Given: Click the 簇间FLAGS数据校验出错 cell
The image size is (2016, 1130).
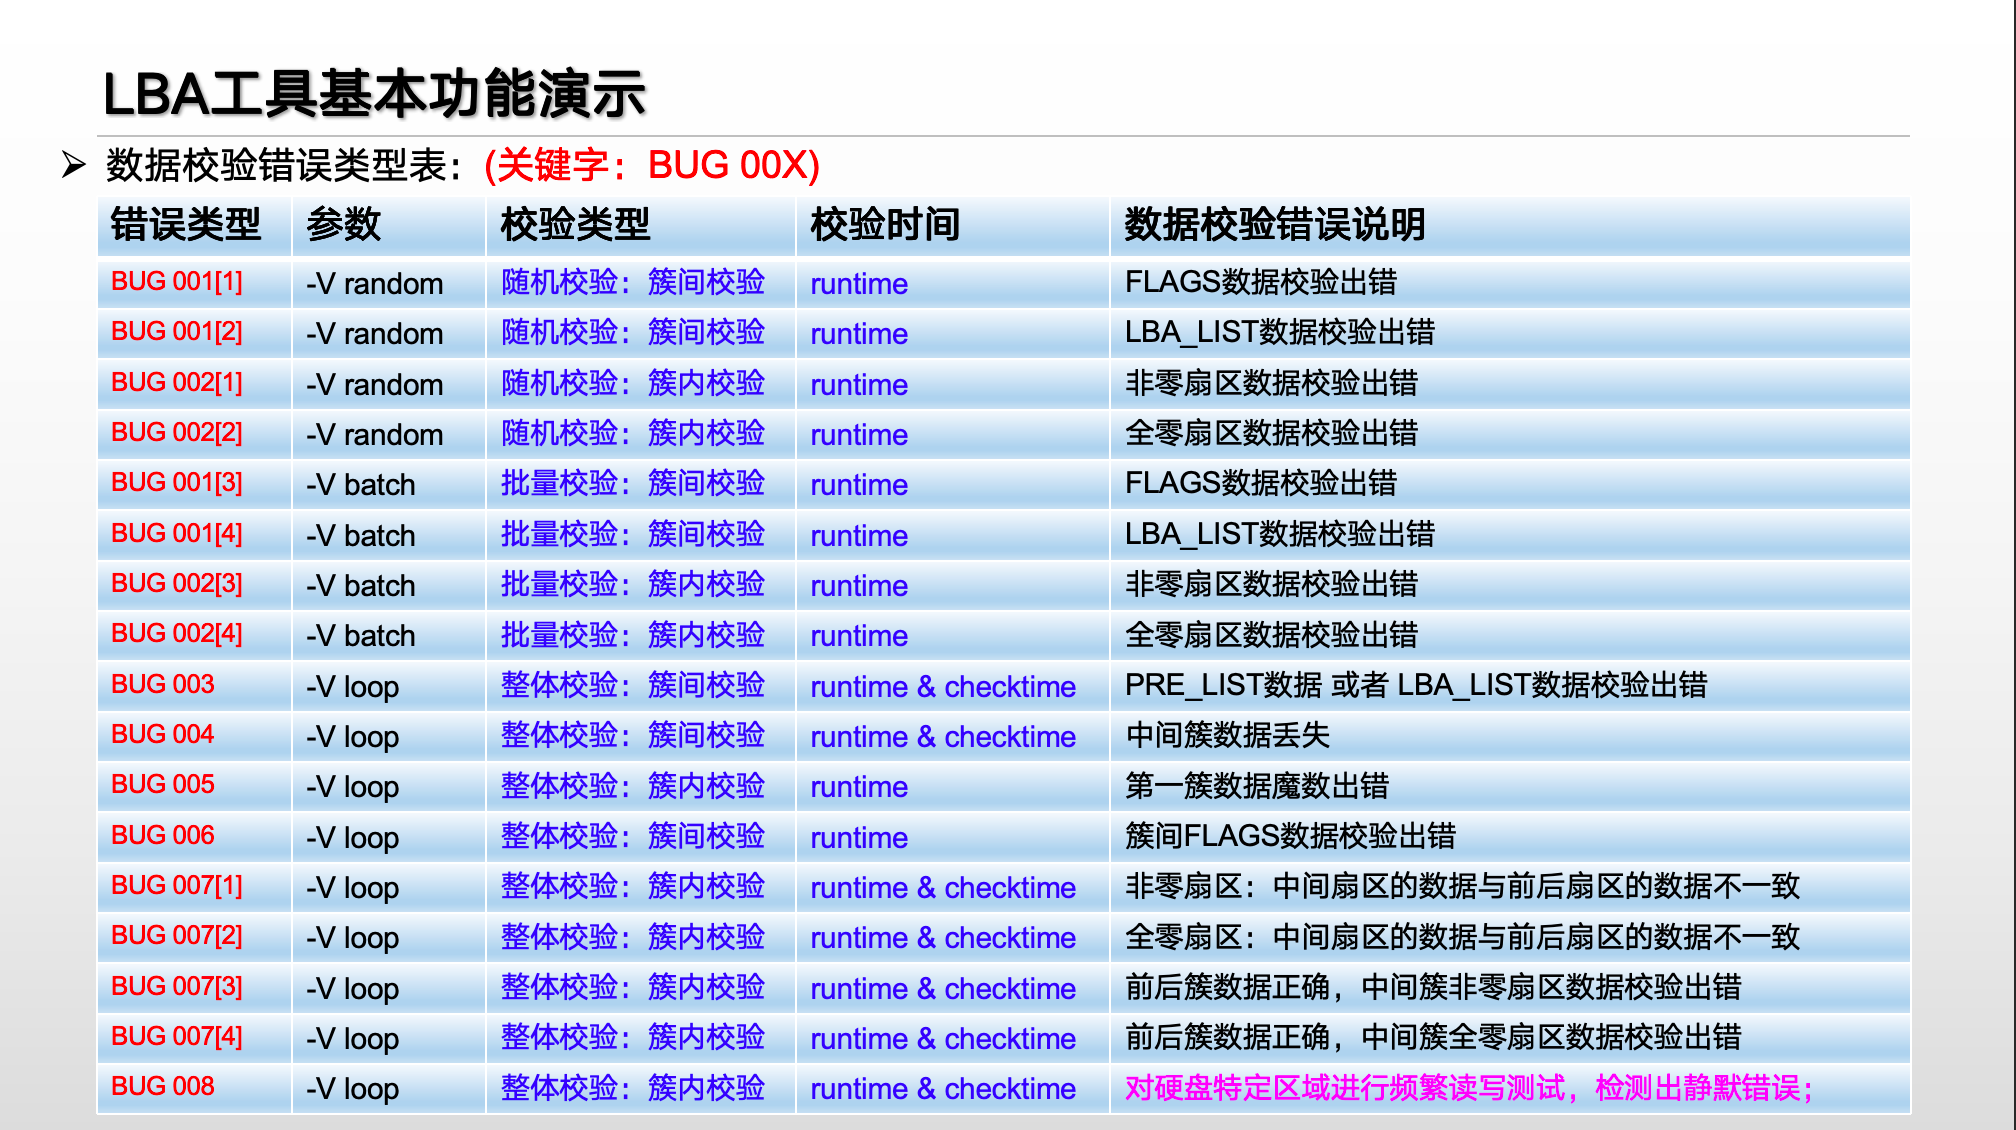Looking at the screenshot, I should (x=1290, y=836).
